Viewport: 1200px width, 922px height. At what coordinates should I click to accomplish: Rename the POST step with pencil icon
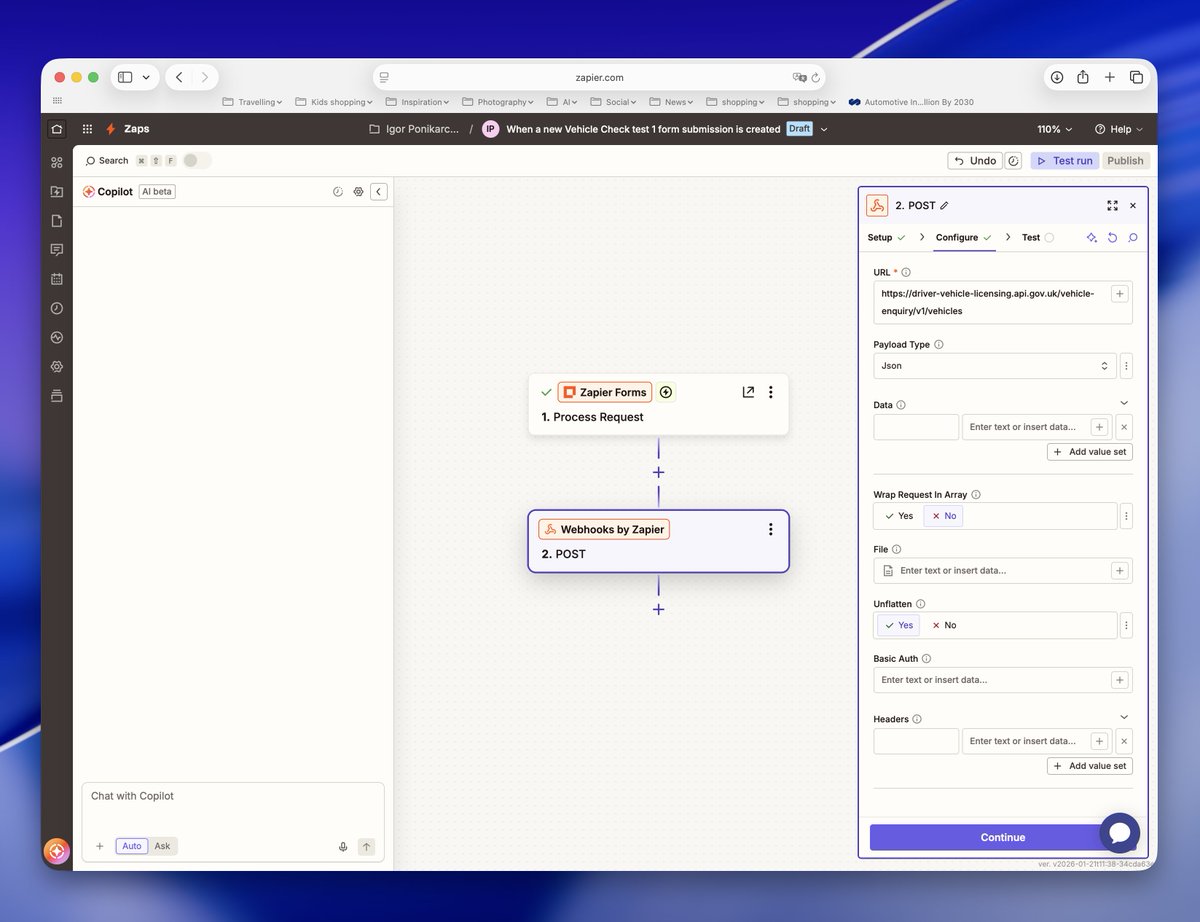coord(944,205)
